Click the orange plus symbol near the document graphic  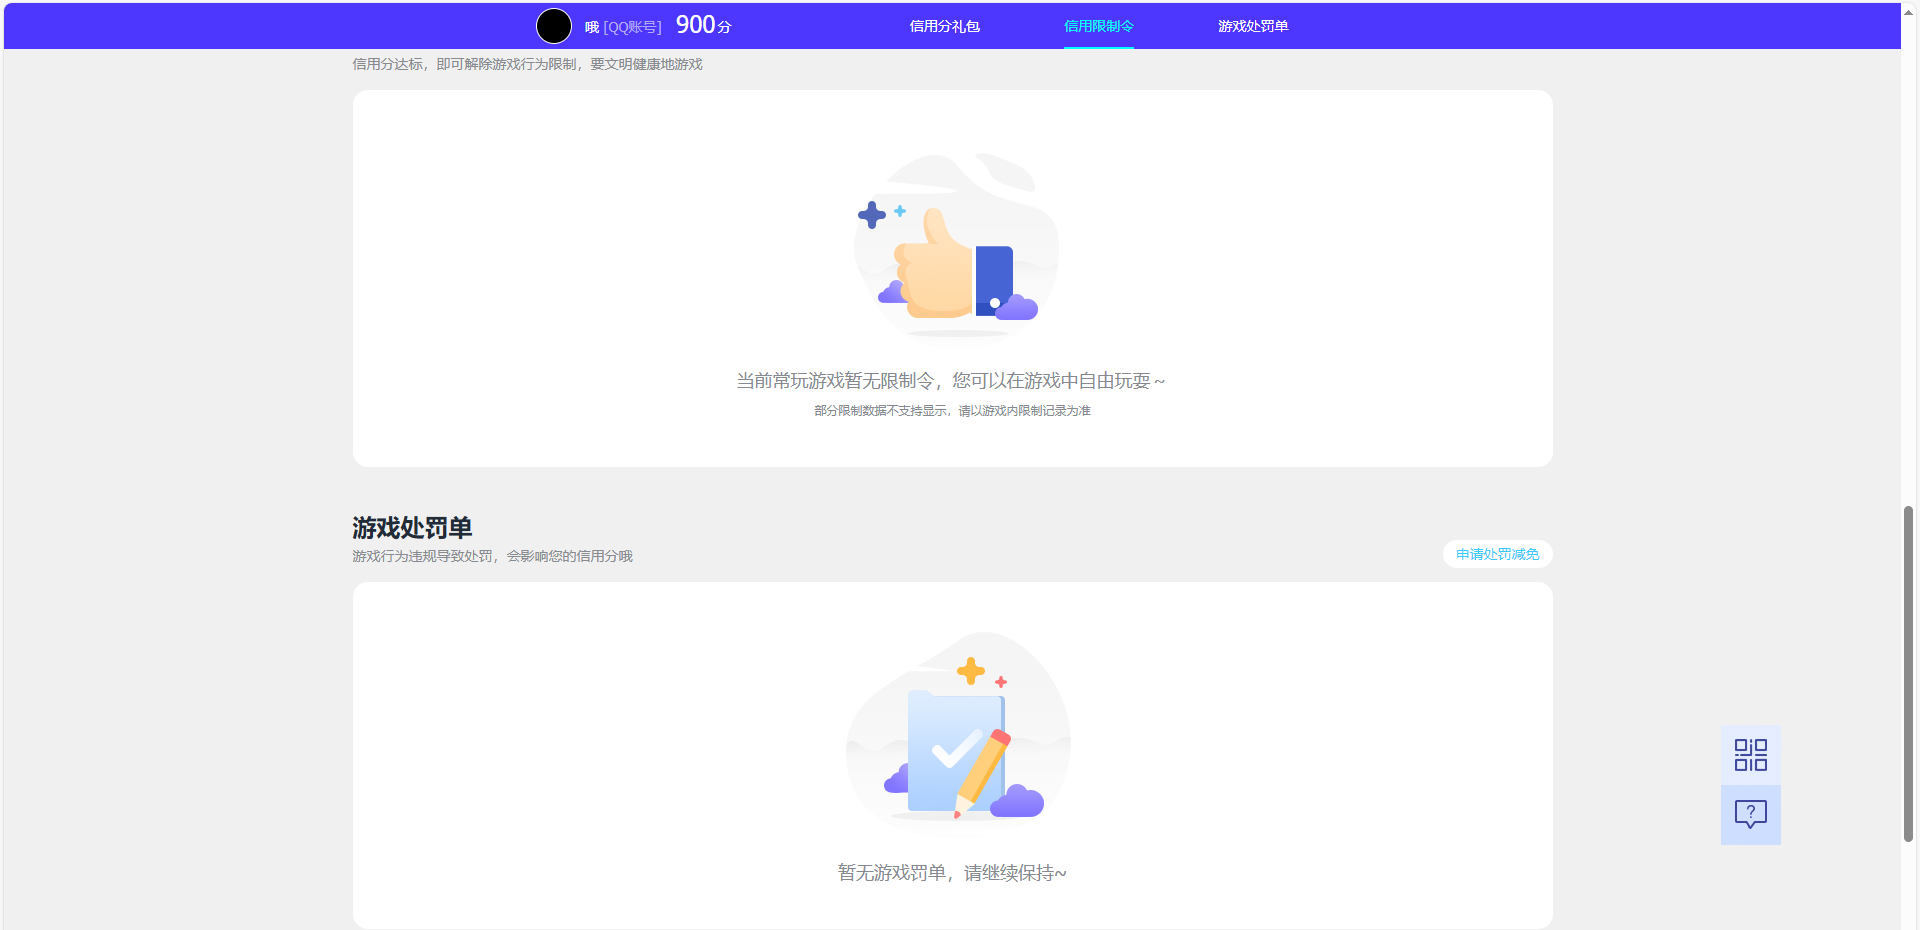971,671
